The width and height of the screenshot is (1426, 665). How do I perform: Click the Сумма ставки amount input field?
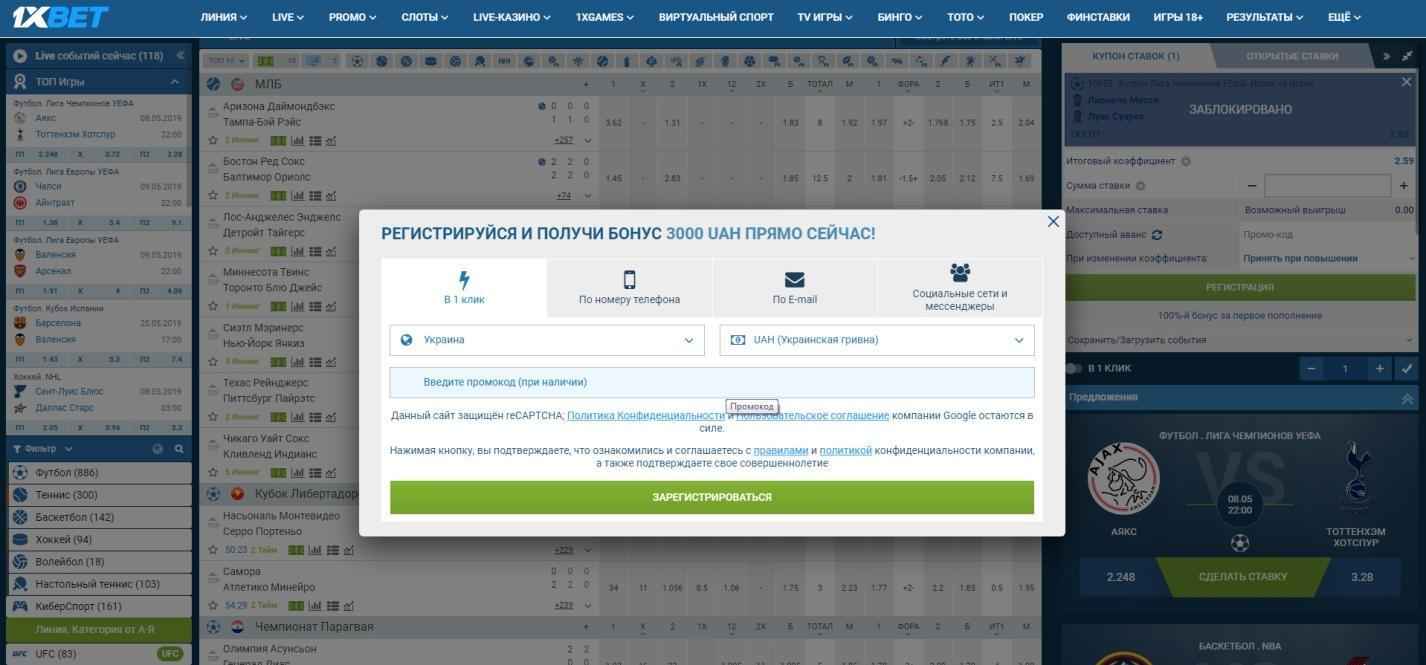tap(1327, 186)
